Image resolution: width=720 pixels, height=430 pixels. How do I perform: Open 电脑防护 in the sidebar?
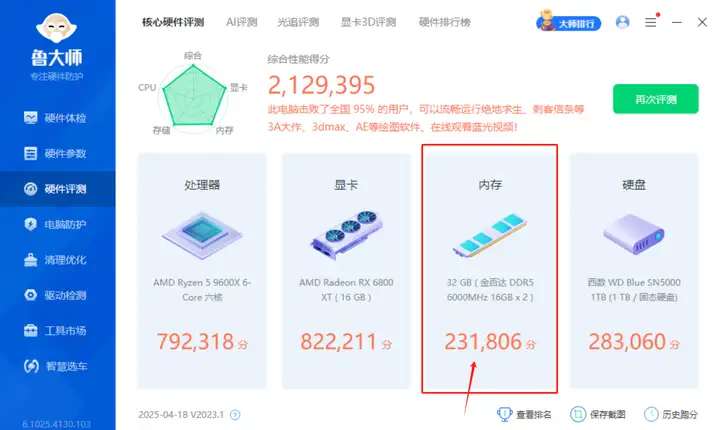55,224
